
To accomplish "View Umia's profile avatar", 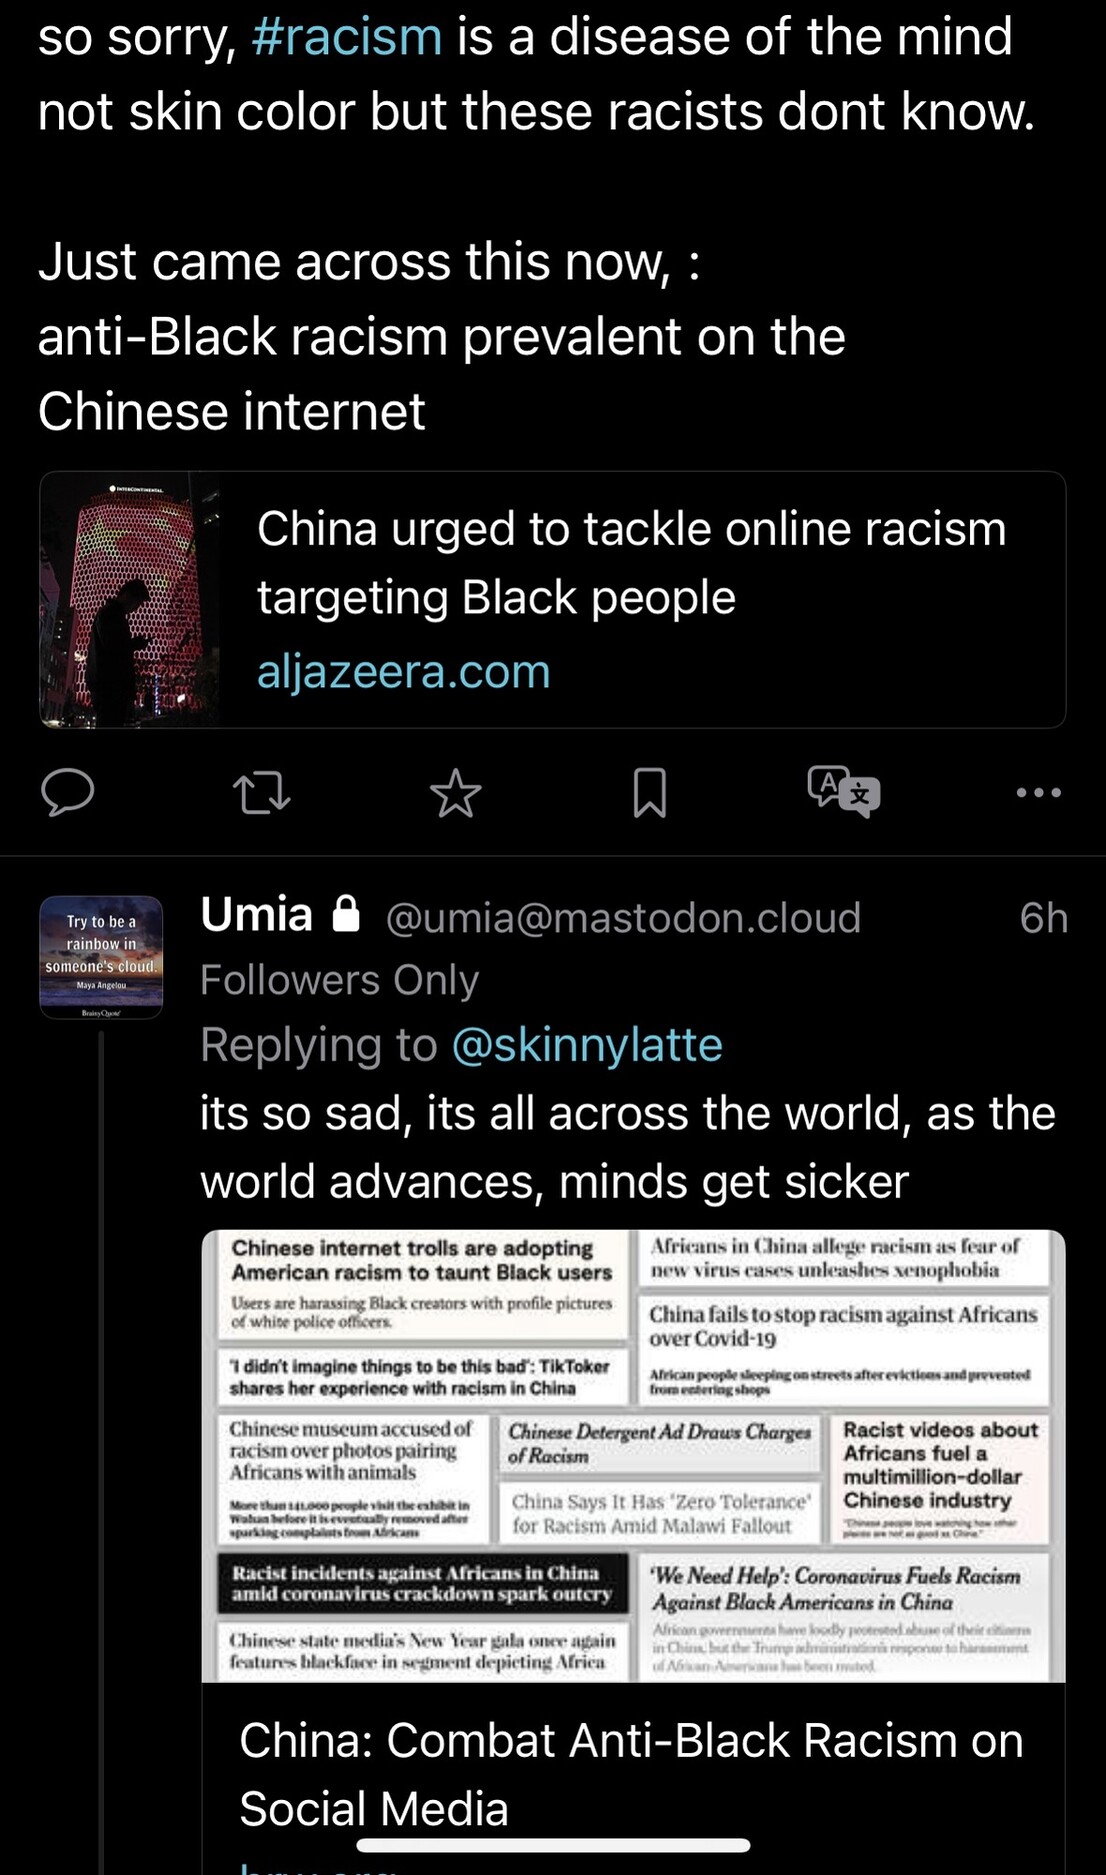I will click(x=101, y=957).
